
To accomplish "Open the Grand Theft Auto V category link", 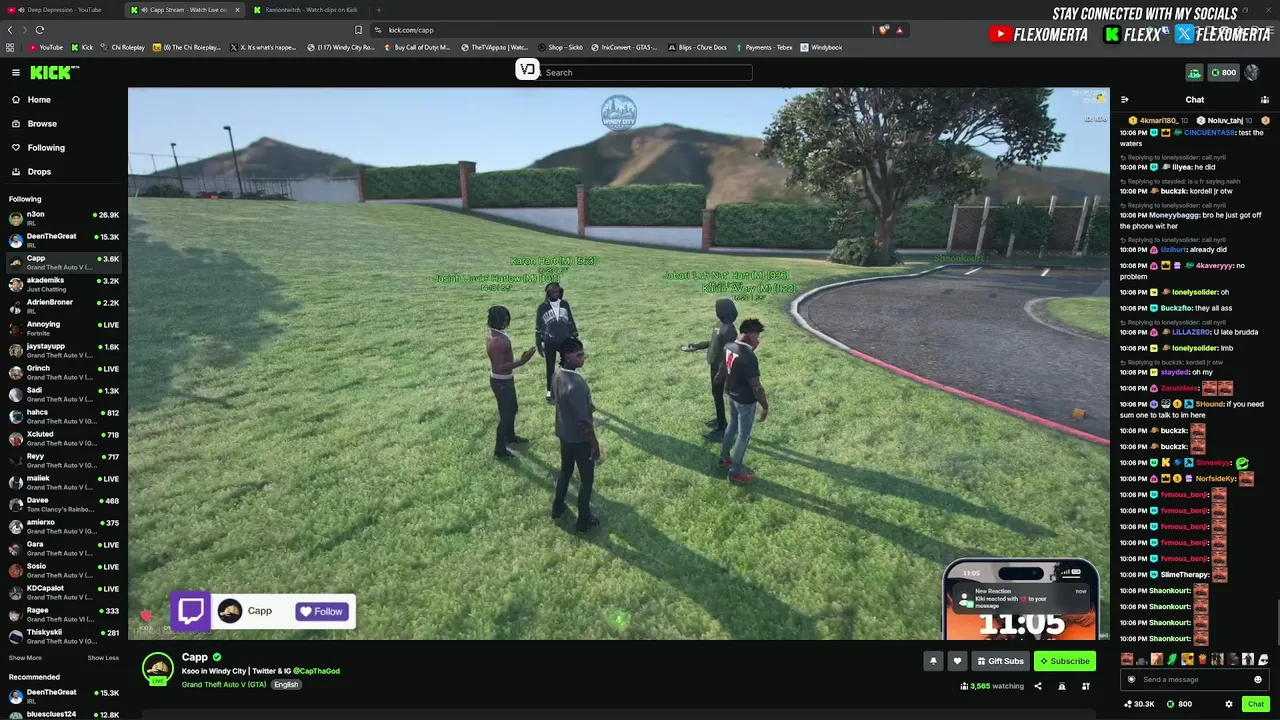I will tap(224, 685).
